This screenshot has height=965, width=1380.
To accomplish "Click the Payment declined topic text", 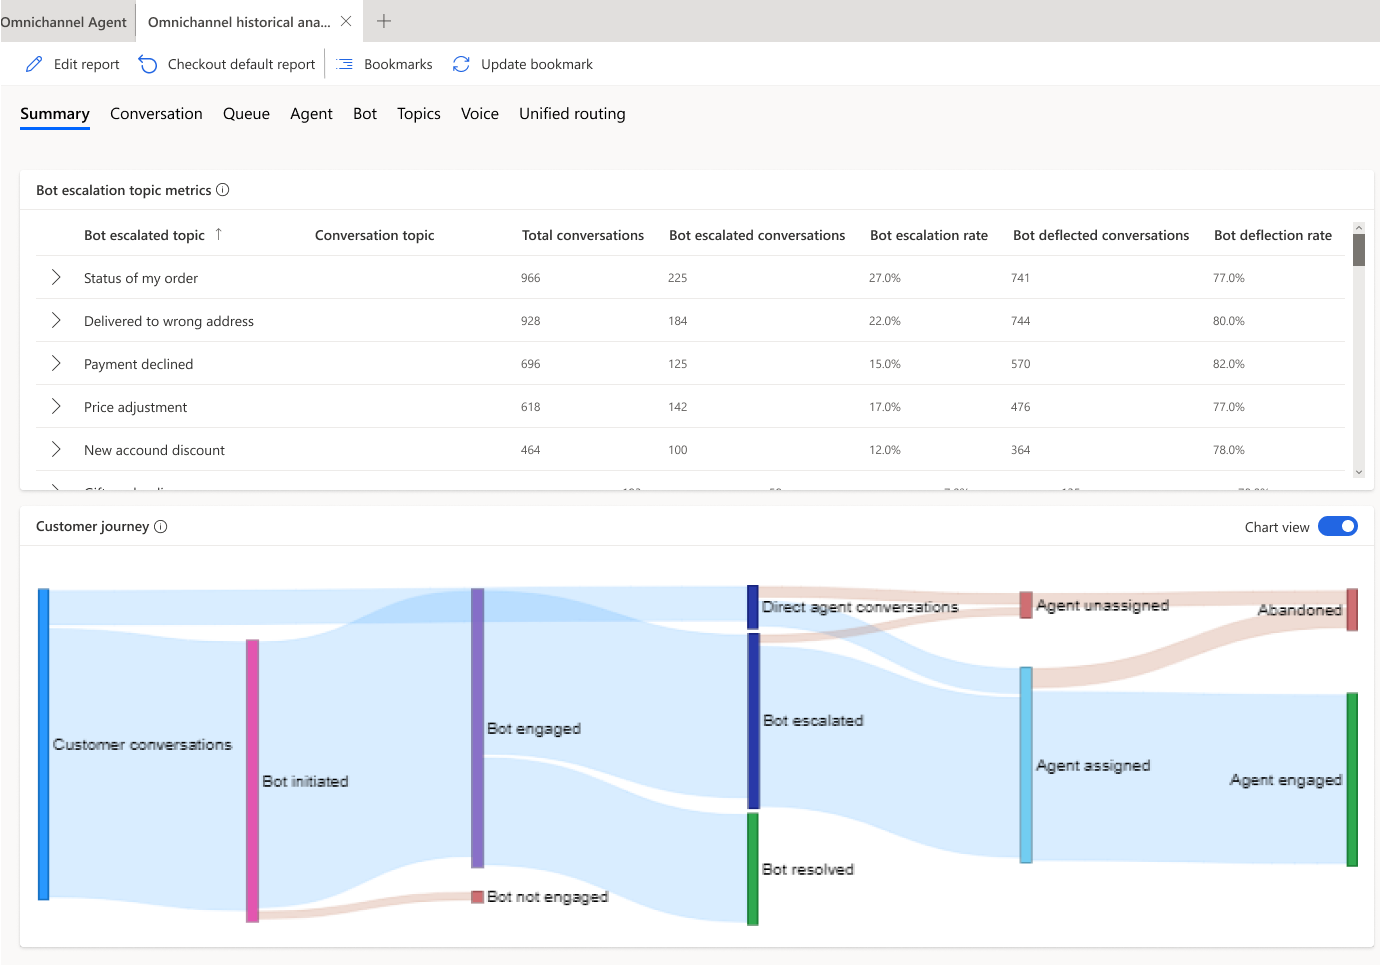I will 138,364.
